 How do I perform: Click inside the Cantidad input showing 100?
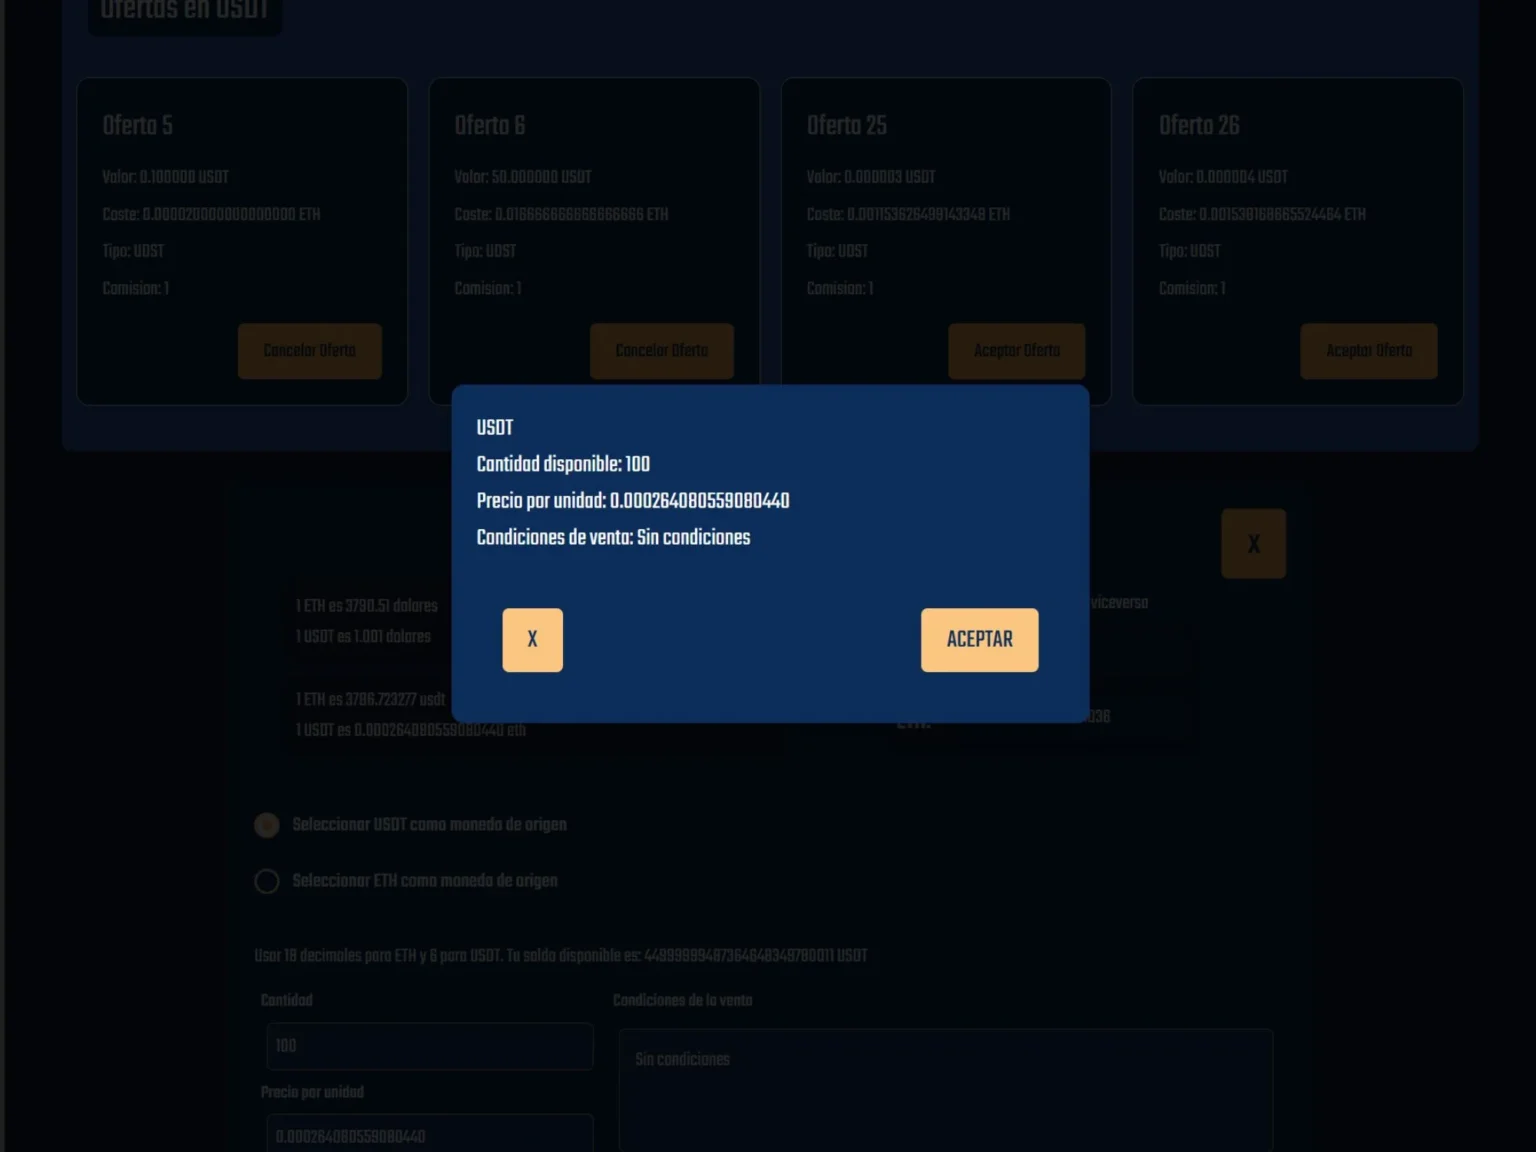tap(428, 1046)
